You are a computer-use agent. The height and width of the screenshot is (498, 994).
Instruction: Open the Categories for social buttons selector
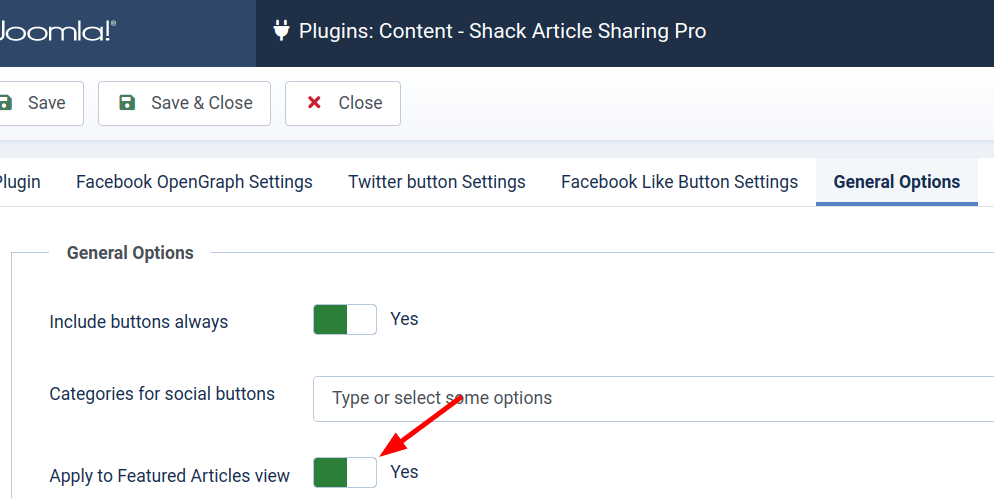(x=653, y=399)
